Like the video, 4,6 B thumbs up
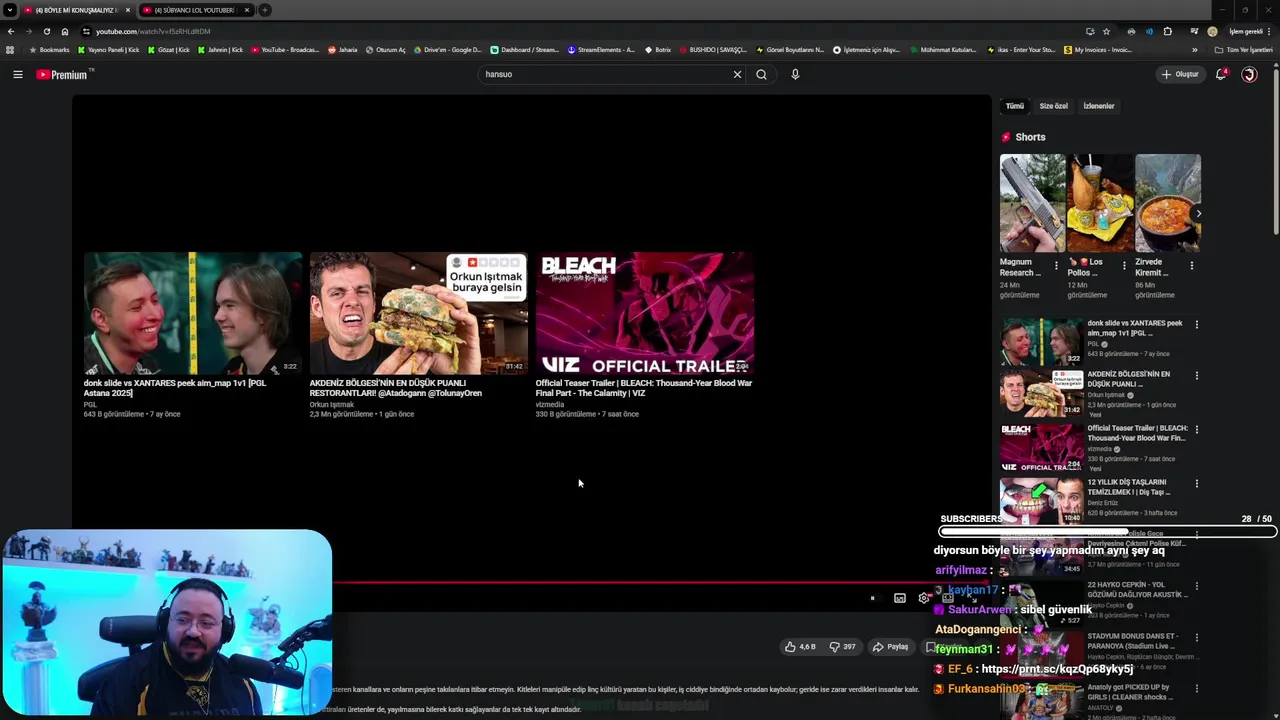The image size is (1280, 720). [799, 646]
